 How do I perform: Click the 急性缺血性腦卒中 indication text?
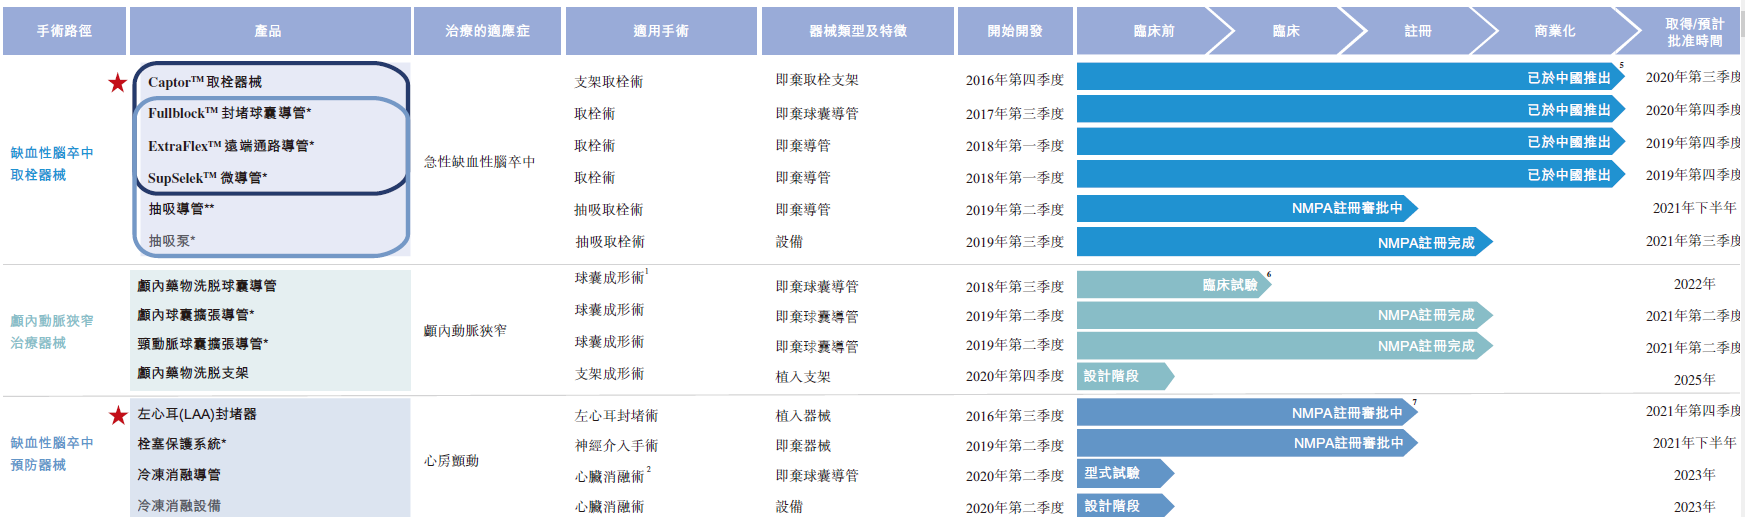480,162
